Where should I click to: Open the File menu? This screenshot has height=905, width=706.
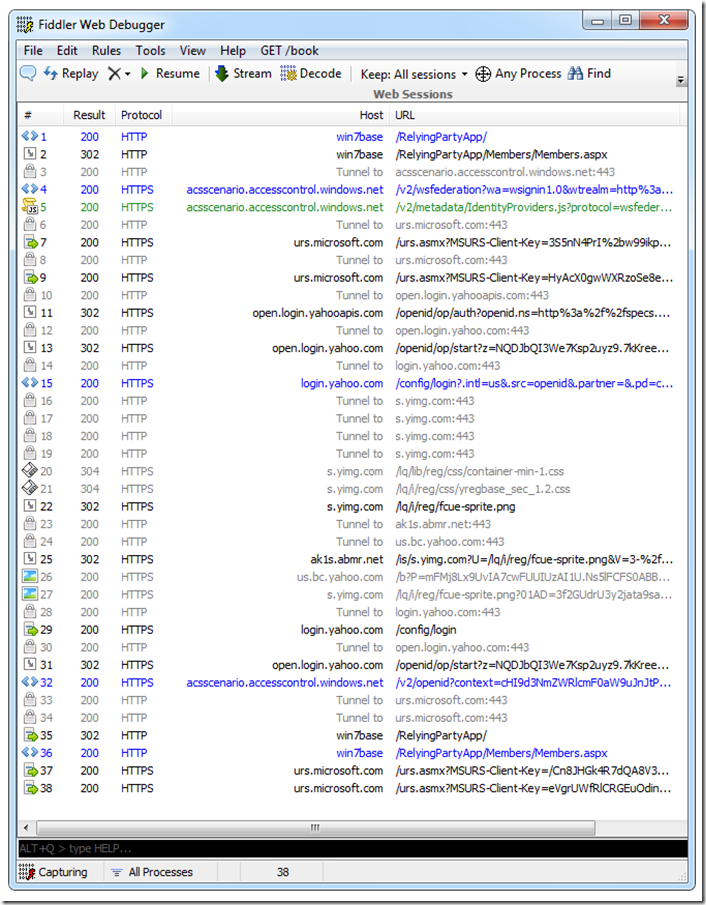coord(33,51)
